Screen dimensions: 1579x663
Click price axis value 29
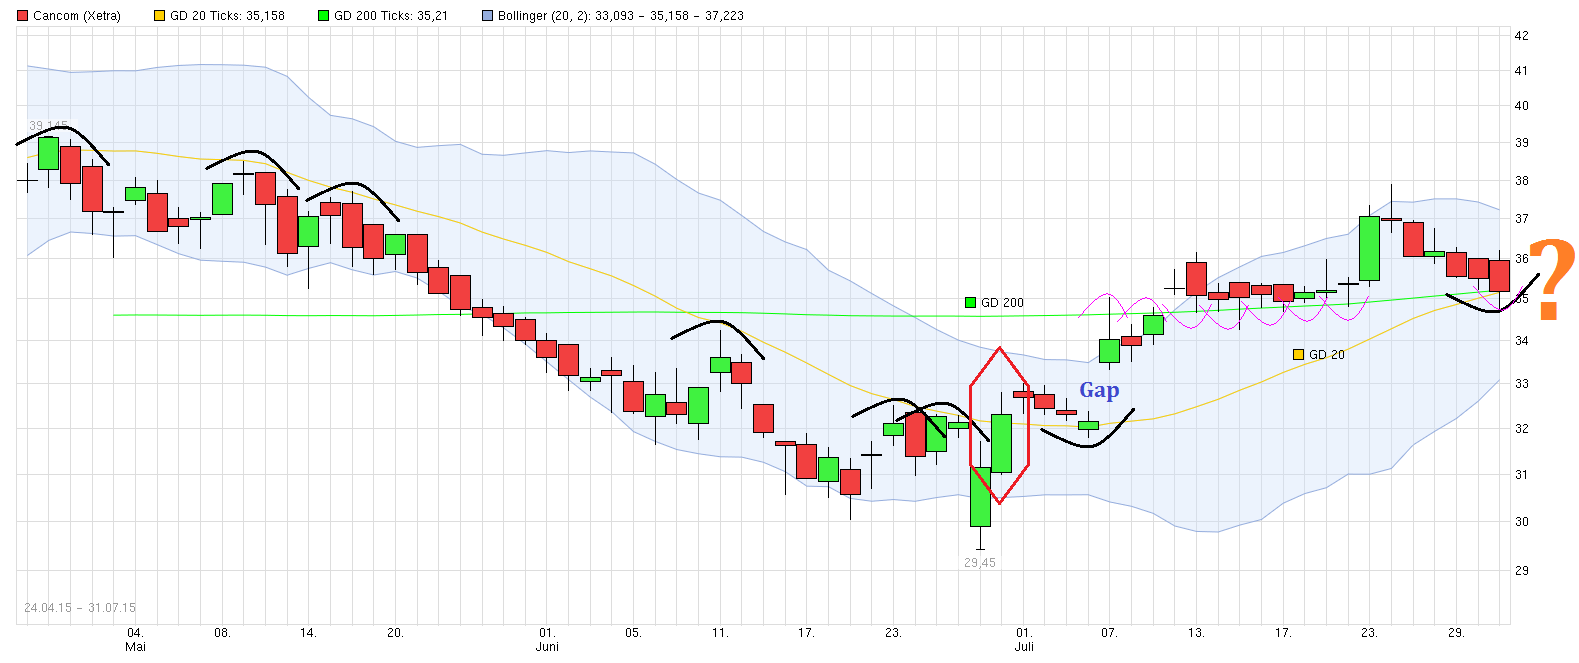[x=1521, y=571]
